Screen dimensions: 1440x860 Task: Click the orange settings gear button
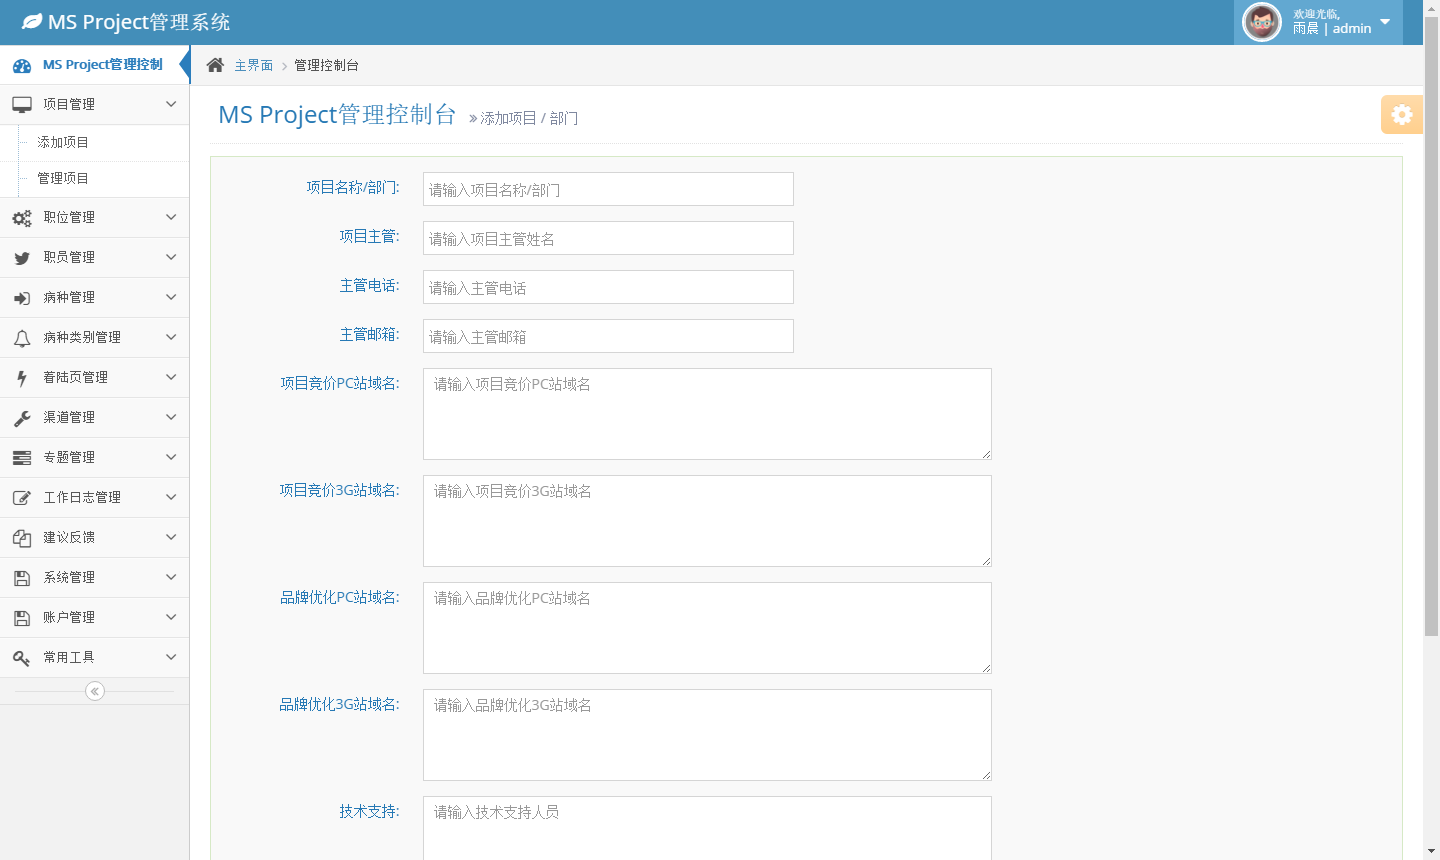pos(1401,115)
